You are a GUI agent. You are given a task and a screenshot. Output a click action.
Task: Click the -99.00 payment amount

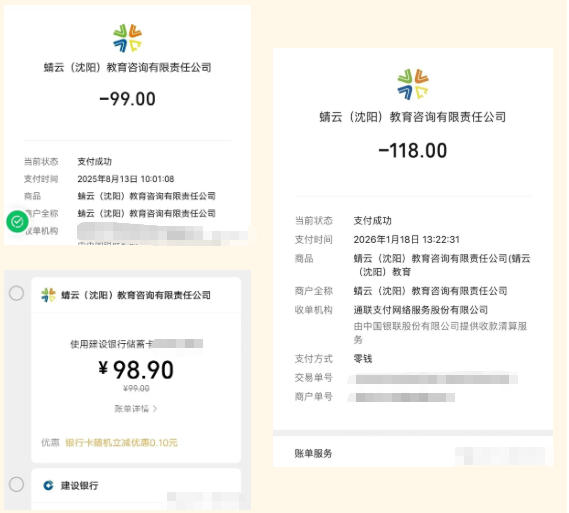(127, 99)
